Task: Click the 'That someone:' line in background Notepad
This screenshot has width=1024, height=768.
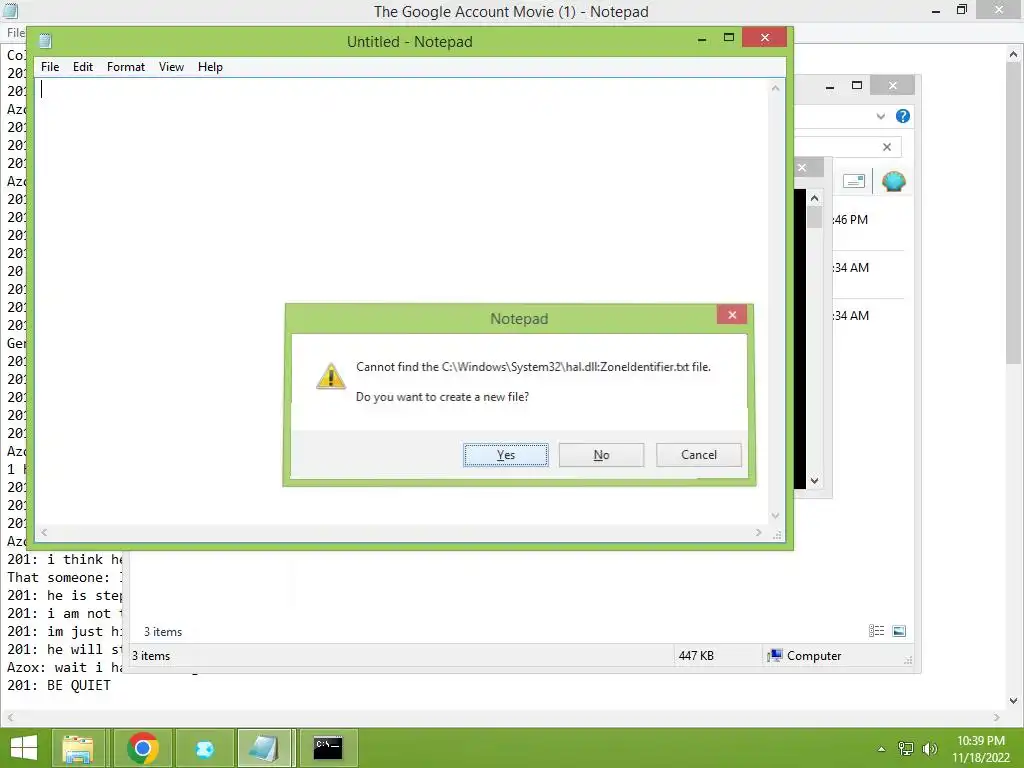Action: pyautogui.click(x=65, y=577)
